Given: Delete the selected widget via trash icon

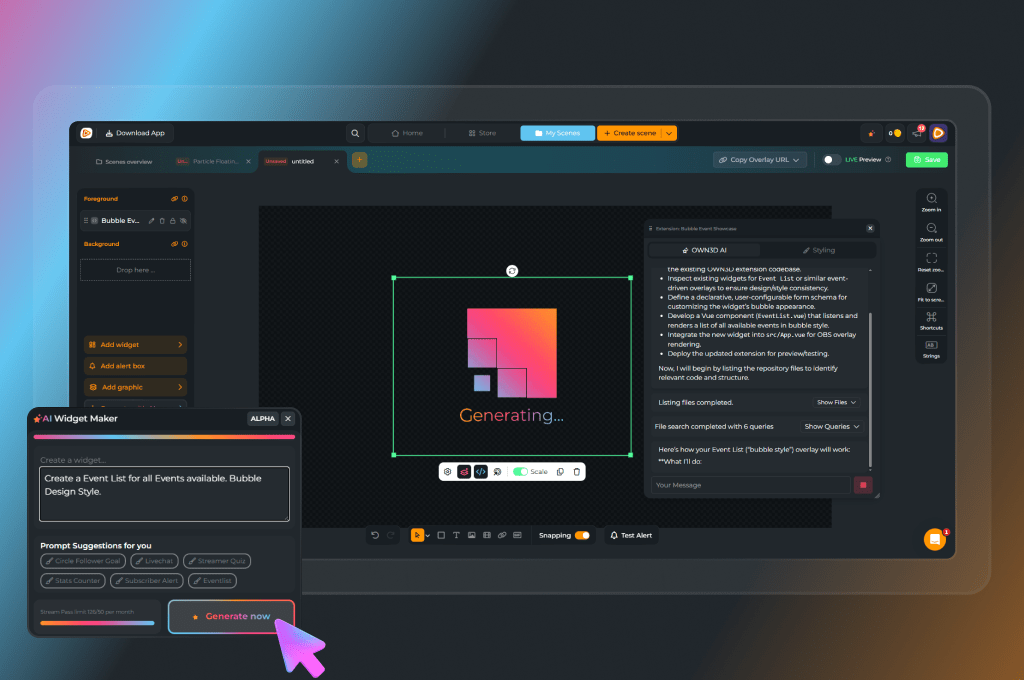Looking at the screenshot, I should (576, 471).
